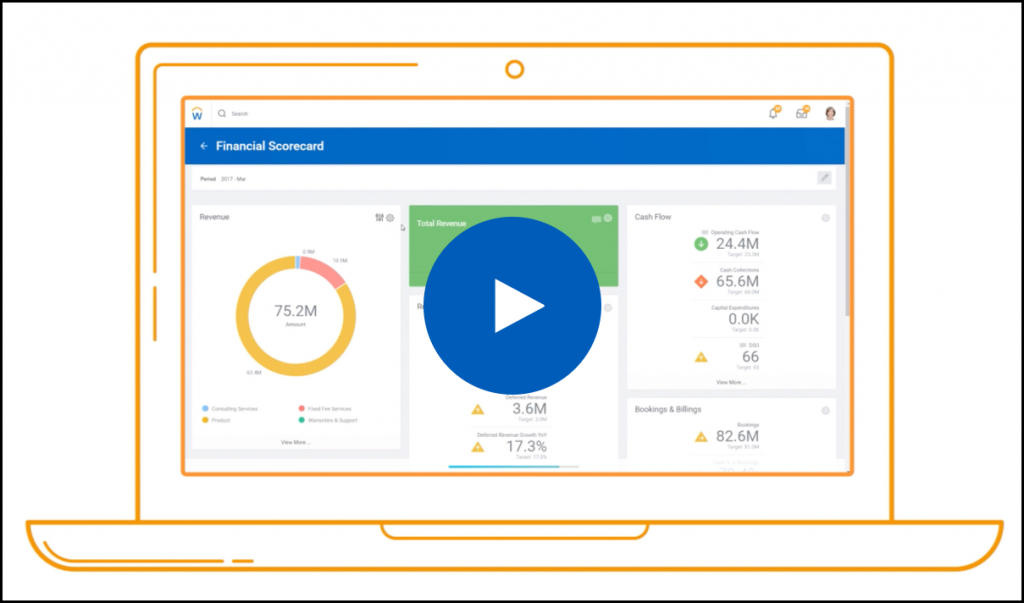The height and width of the screenshot is (603, 1024).
Task: Click View More in the Cash Flow panel
Action: [731, 382]
